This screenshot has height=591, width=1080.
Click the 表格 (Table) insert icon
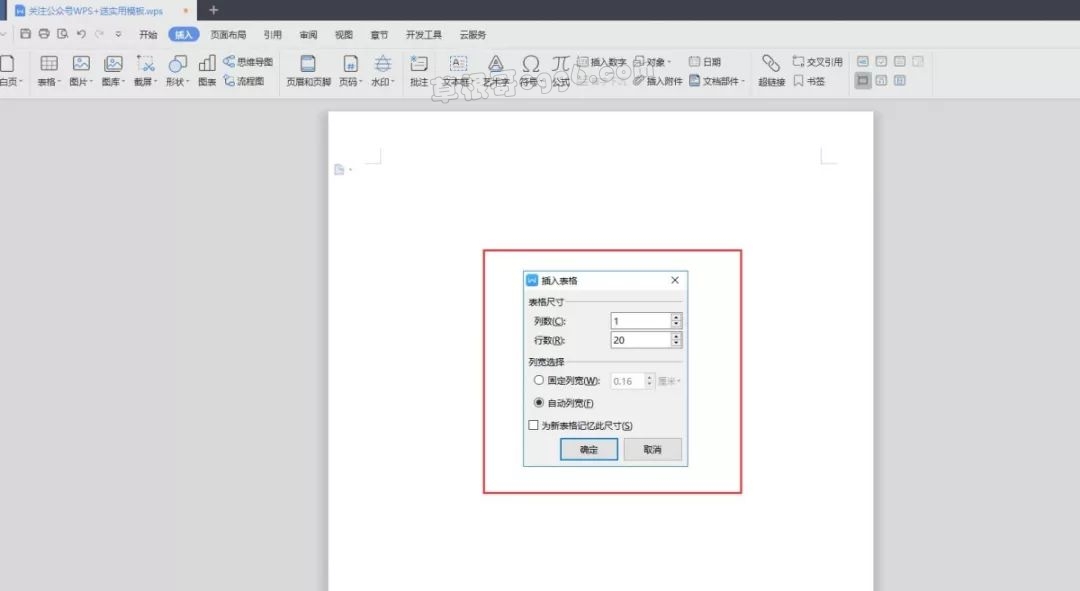(x=48, y=64)
